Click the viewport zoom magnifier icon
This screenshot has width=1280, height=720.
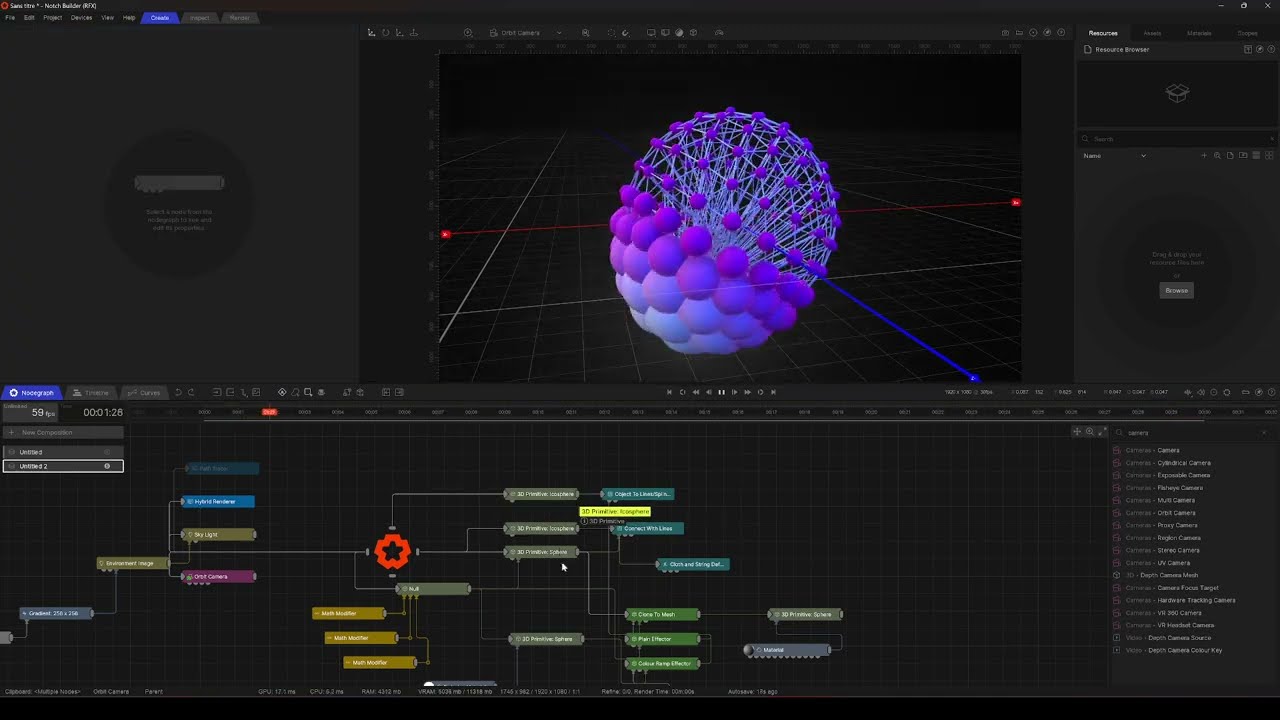point(586,33)
